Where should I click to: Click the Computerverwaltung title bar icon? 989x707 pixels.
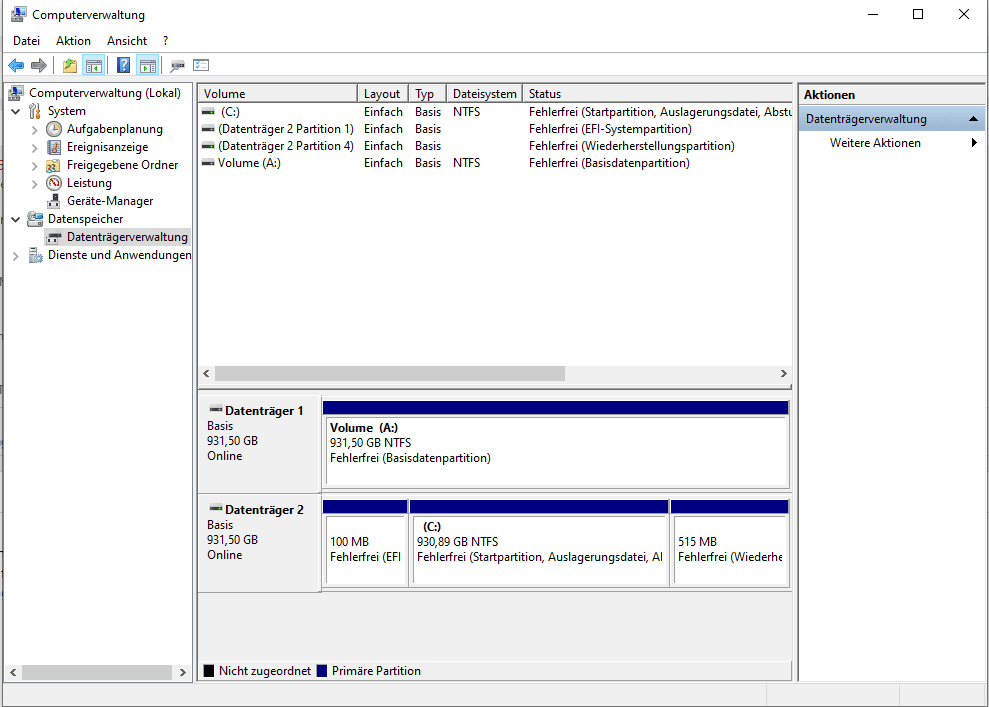coord(18,14)
